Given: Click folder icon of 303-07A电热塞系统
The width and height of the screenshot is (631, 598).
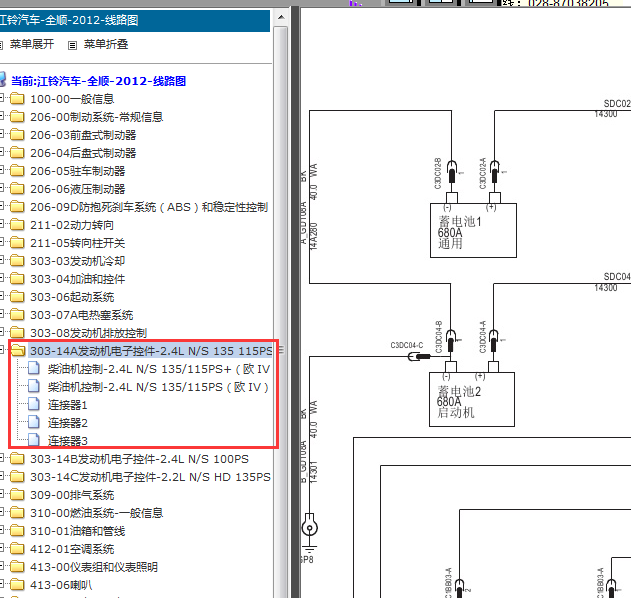Looking at the screenshot, I should (x=17, y=315).
